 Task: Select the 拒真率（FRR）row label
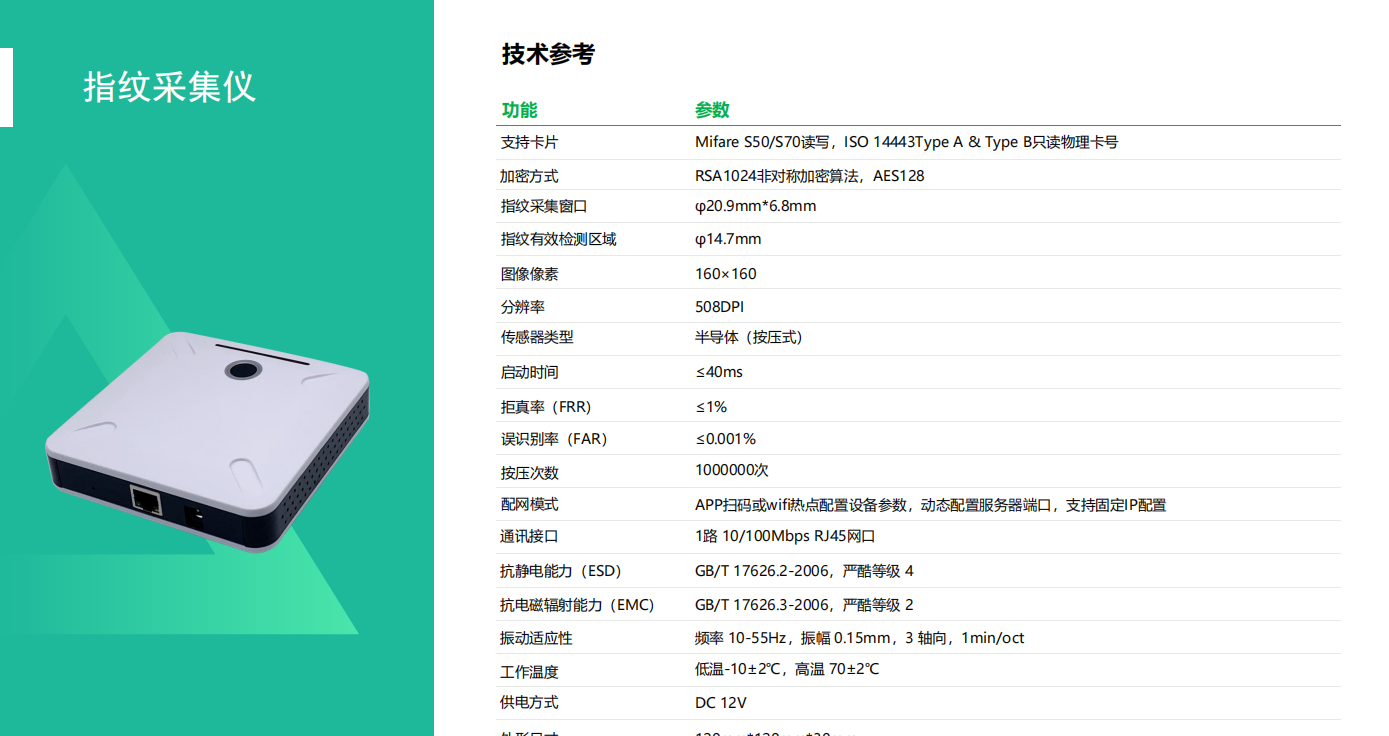pos(546,407)
